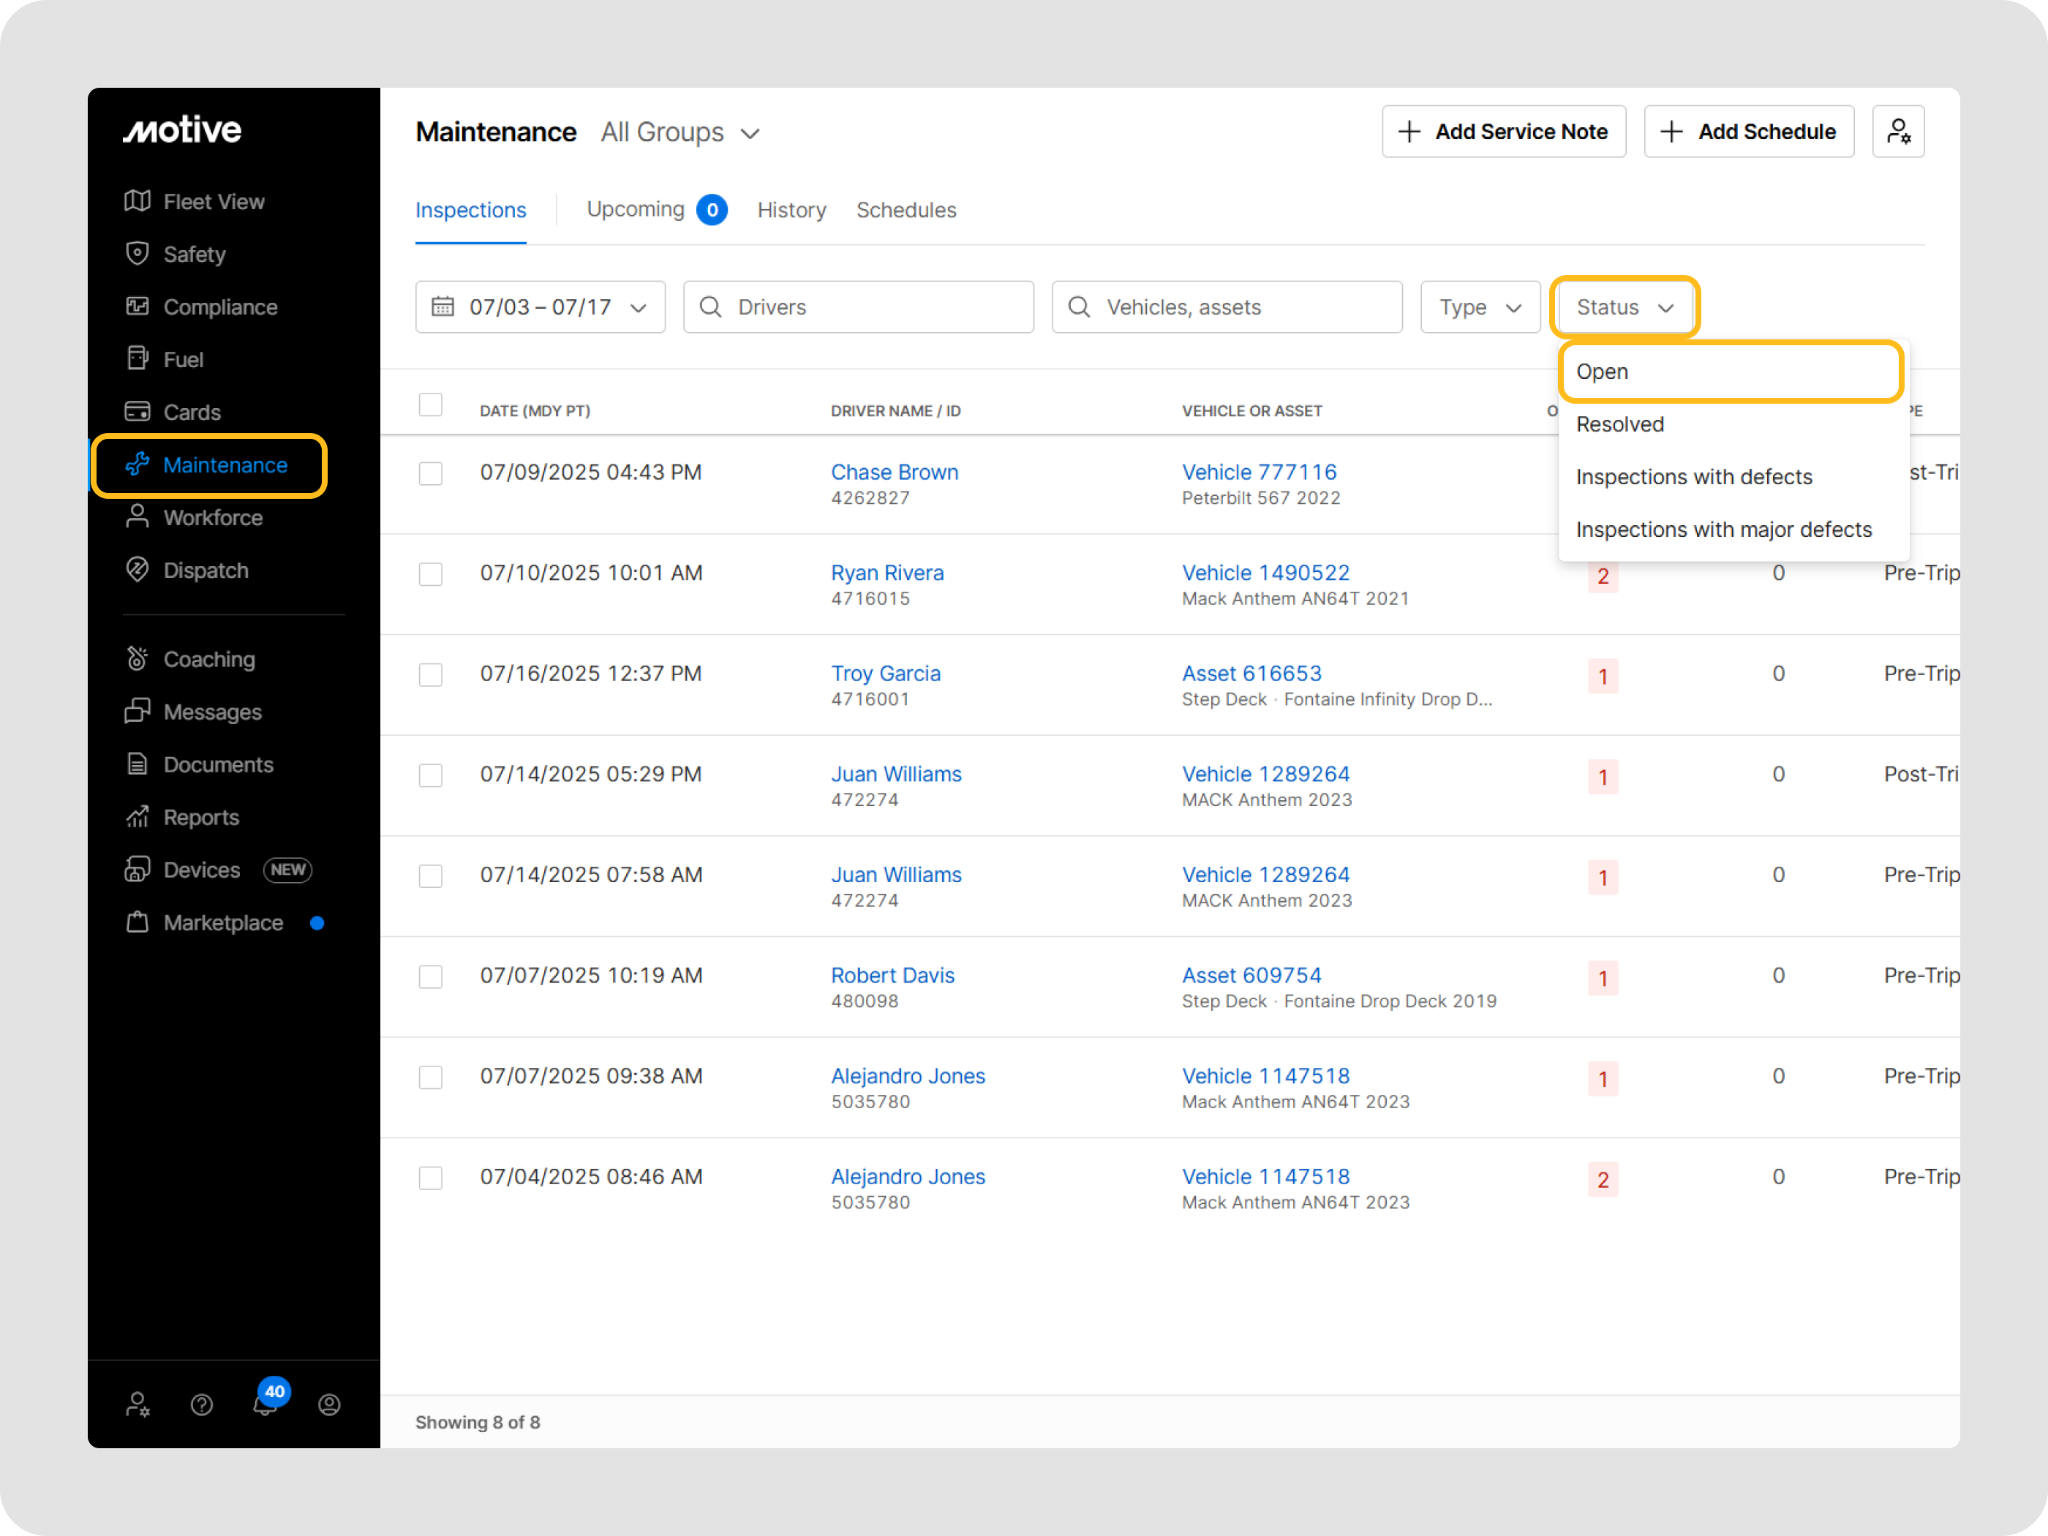Select checkbox for Troy Garcia row
Viewport: 2048px width, 1536px height.
431,675
